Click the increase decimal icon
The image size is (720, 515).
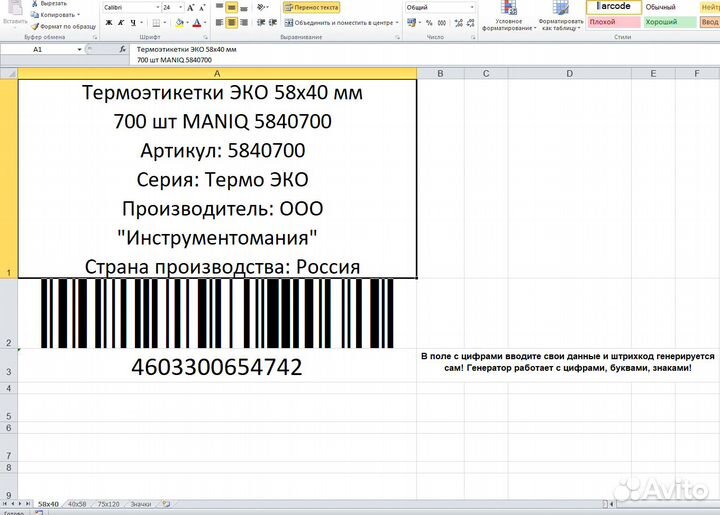(458, 22)
